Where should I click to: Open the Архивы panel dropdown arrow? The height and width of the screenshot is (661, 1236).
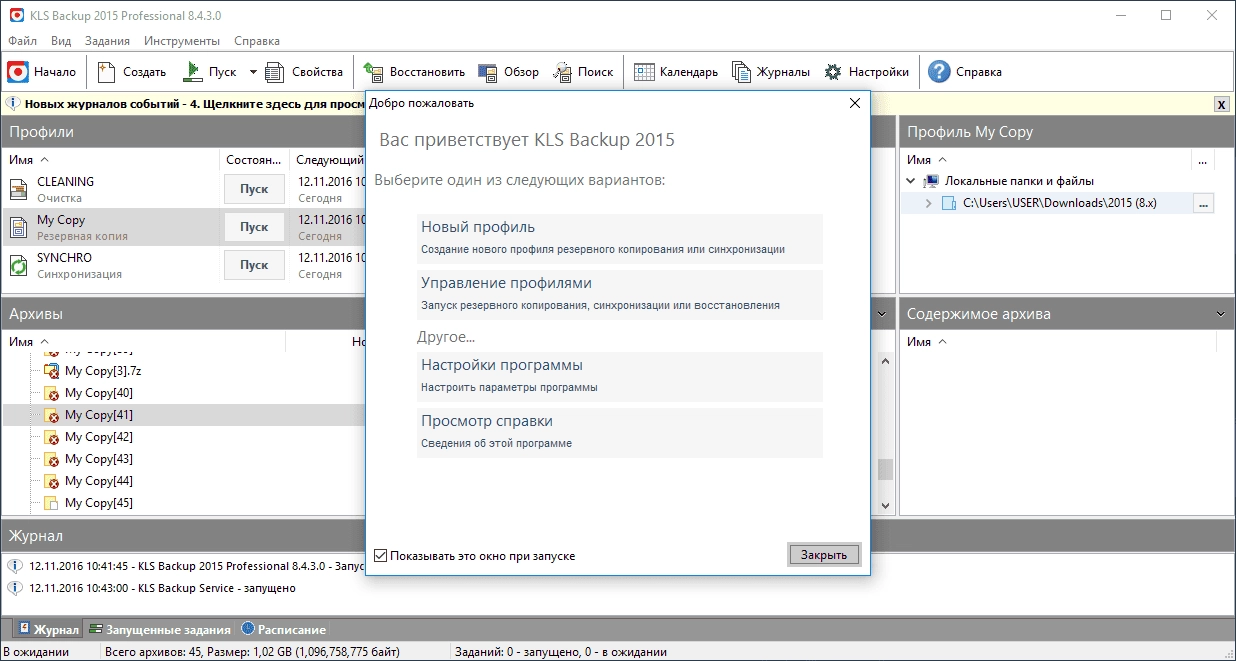881,314
